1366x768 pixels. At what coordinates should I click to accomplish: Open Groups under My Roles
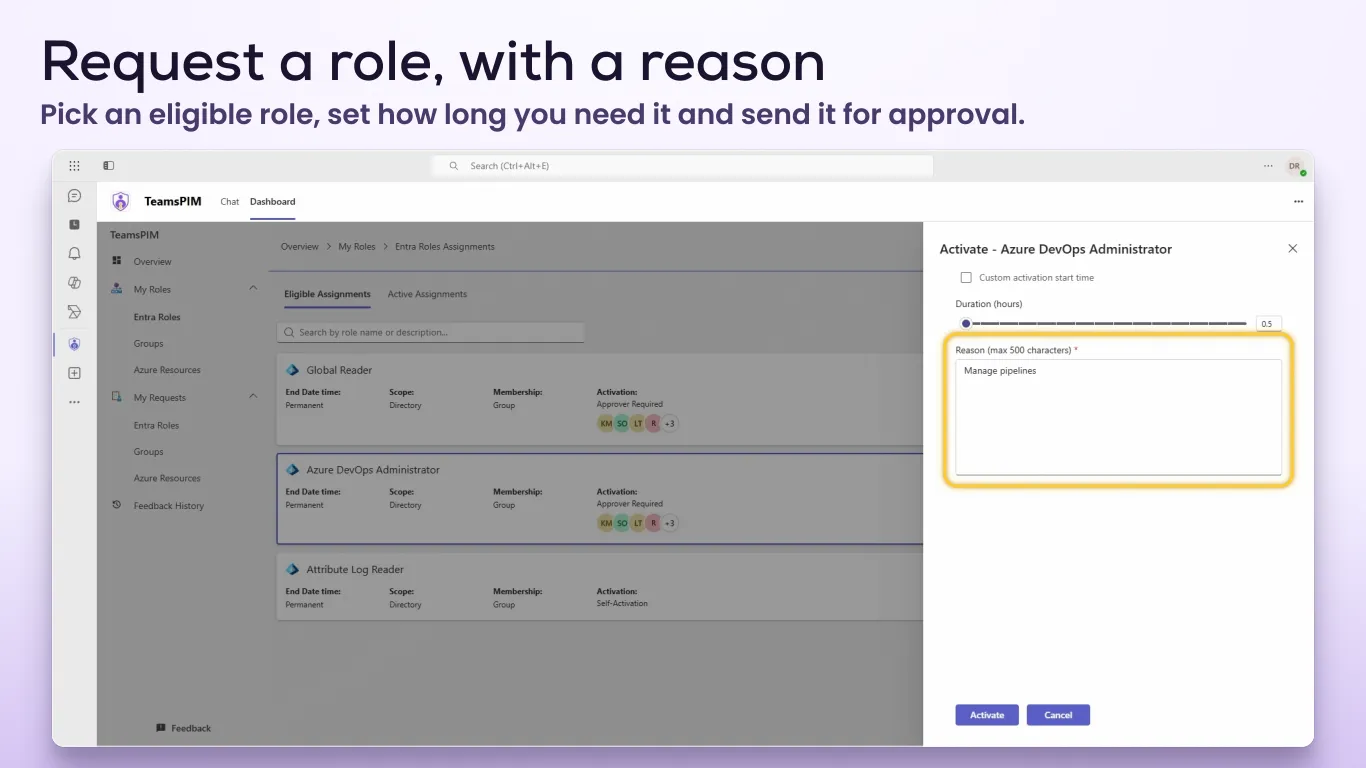148,344
